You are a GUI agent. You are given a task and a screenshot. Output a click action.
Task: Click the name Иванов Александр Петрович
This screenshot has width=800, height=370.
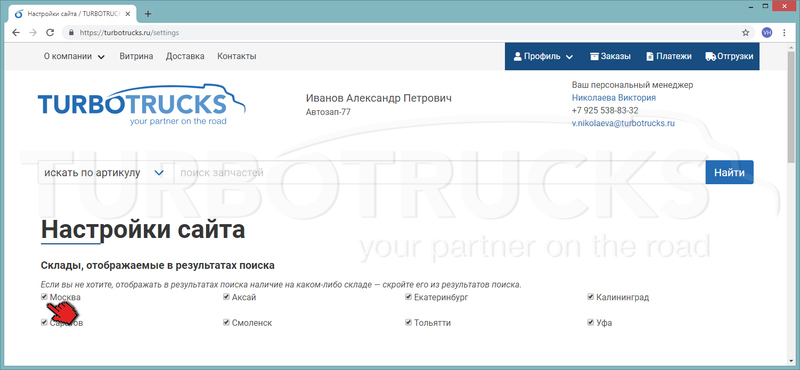[x=379, y=98]
